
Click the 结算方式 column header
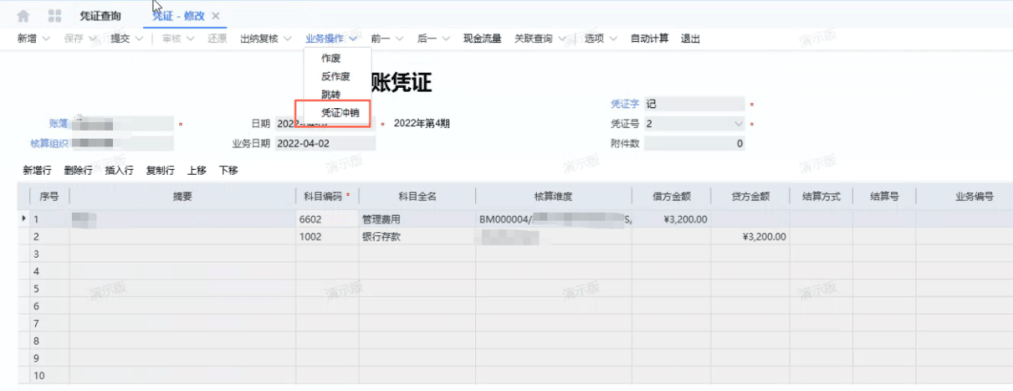[x=820, y=196]
